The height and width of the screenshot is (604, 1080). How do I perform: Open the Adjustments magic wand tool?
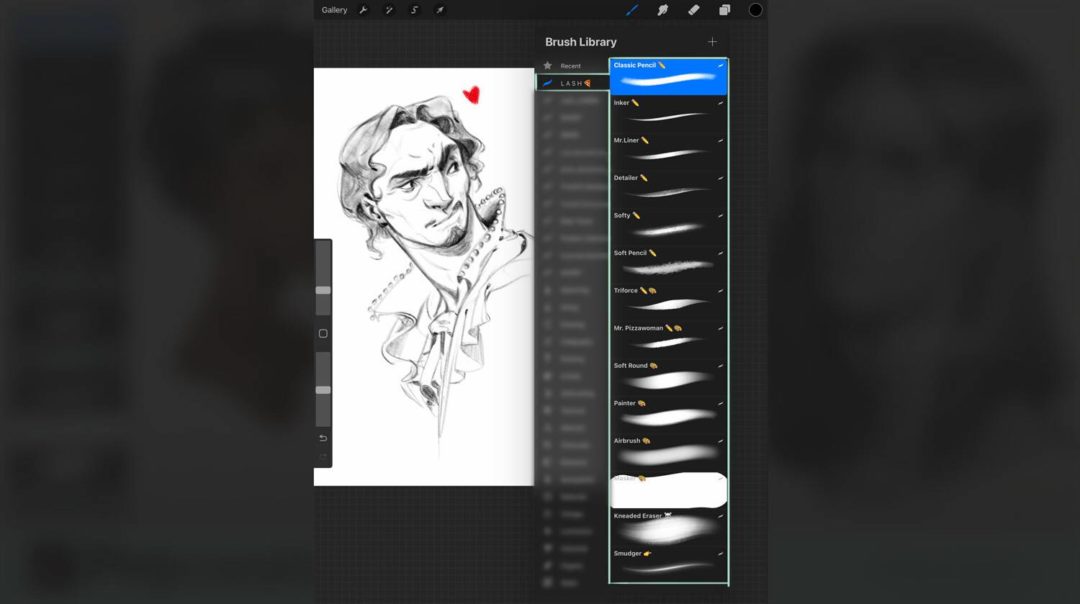click(390, 10)
